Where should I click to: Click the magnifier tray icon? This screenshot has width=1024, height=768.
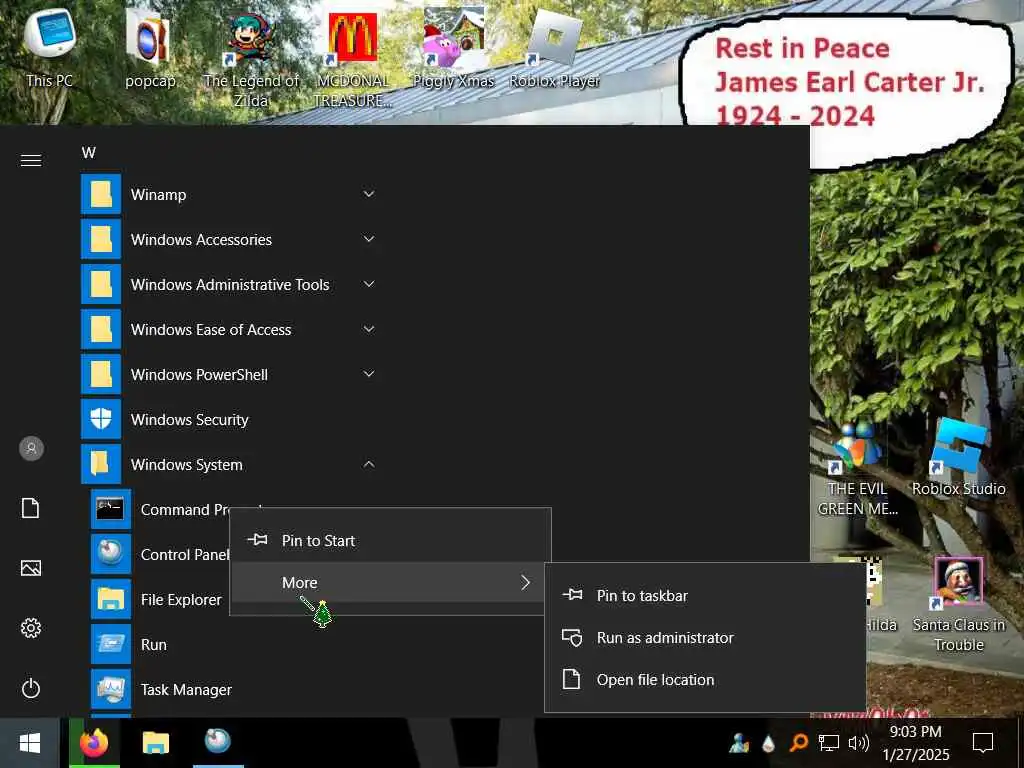tap(798, 743)
